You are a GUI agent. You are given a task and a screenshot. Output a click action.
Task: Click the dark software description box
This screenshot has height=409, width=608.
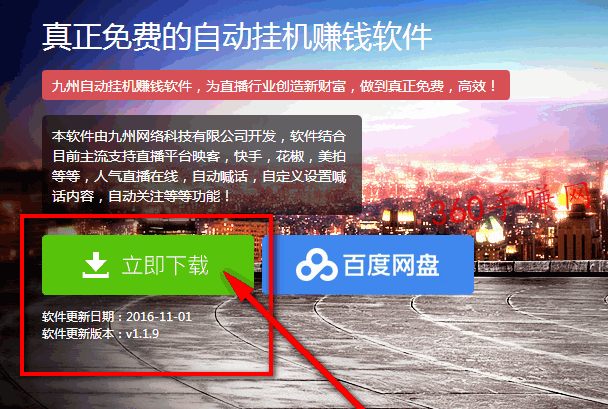point(202,165)
